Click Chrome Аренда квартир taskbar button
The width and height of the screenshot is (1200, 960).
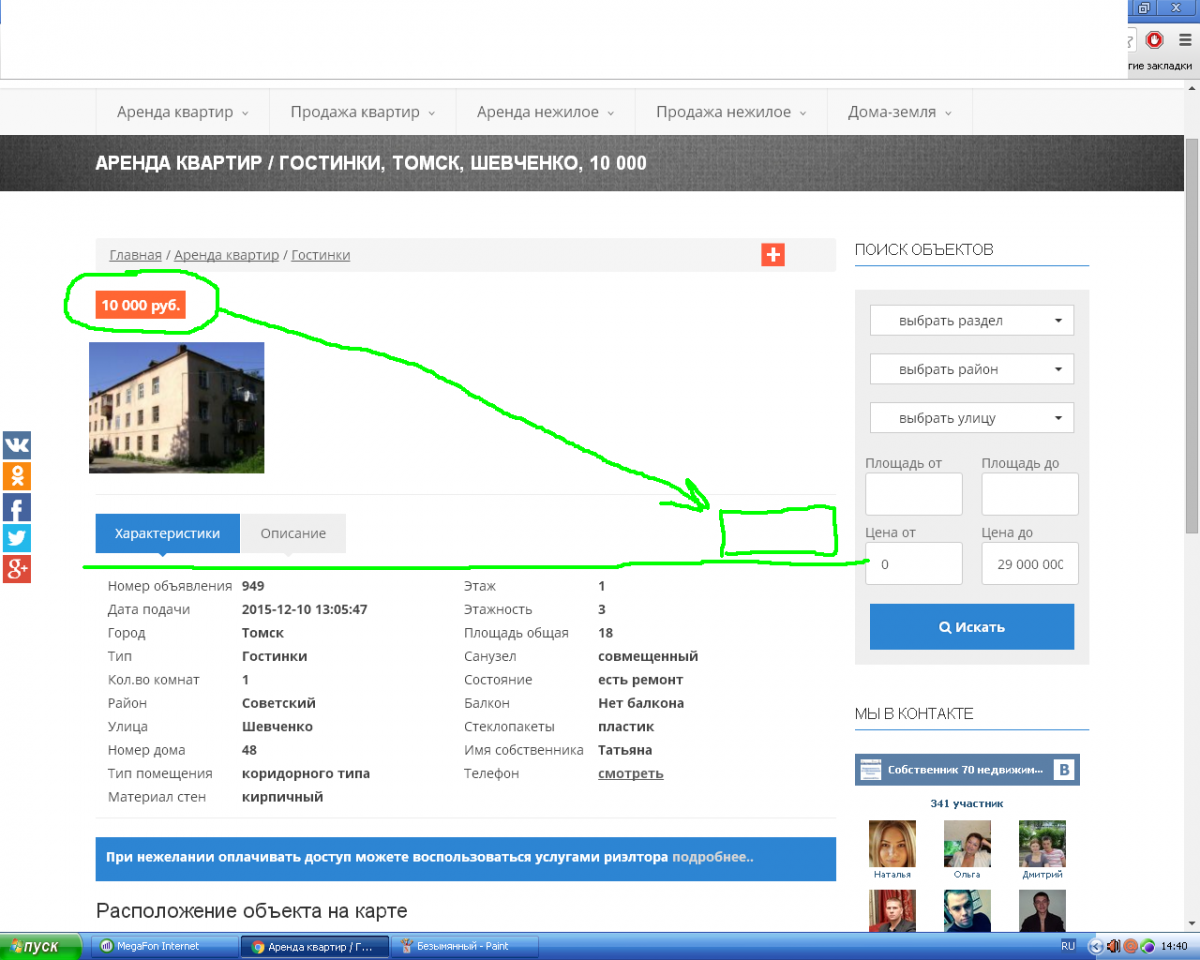click(x=314, y=946)
